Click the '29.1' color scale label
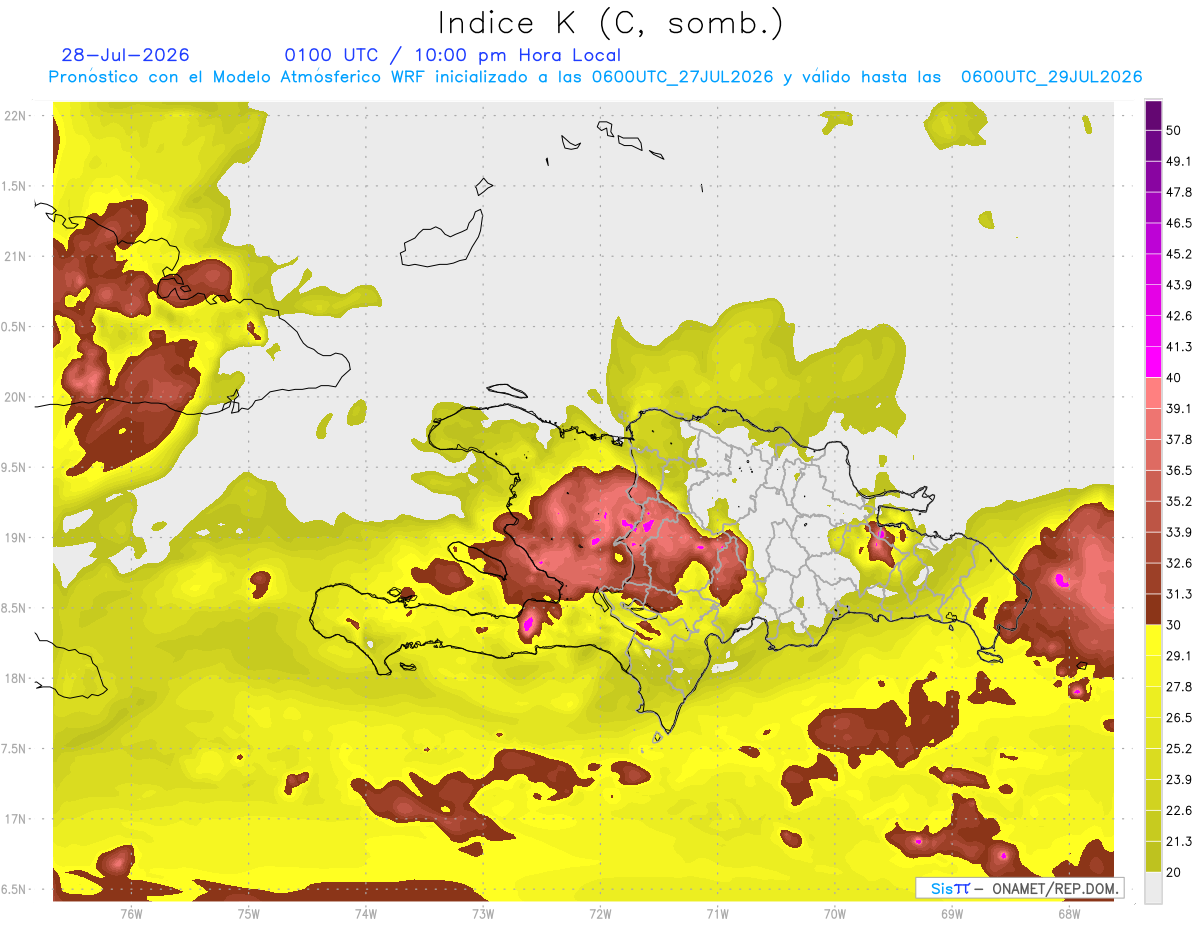This screenshot has width=1200, height=927. click(x=1179, y=656)
